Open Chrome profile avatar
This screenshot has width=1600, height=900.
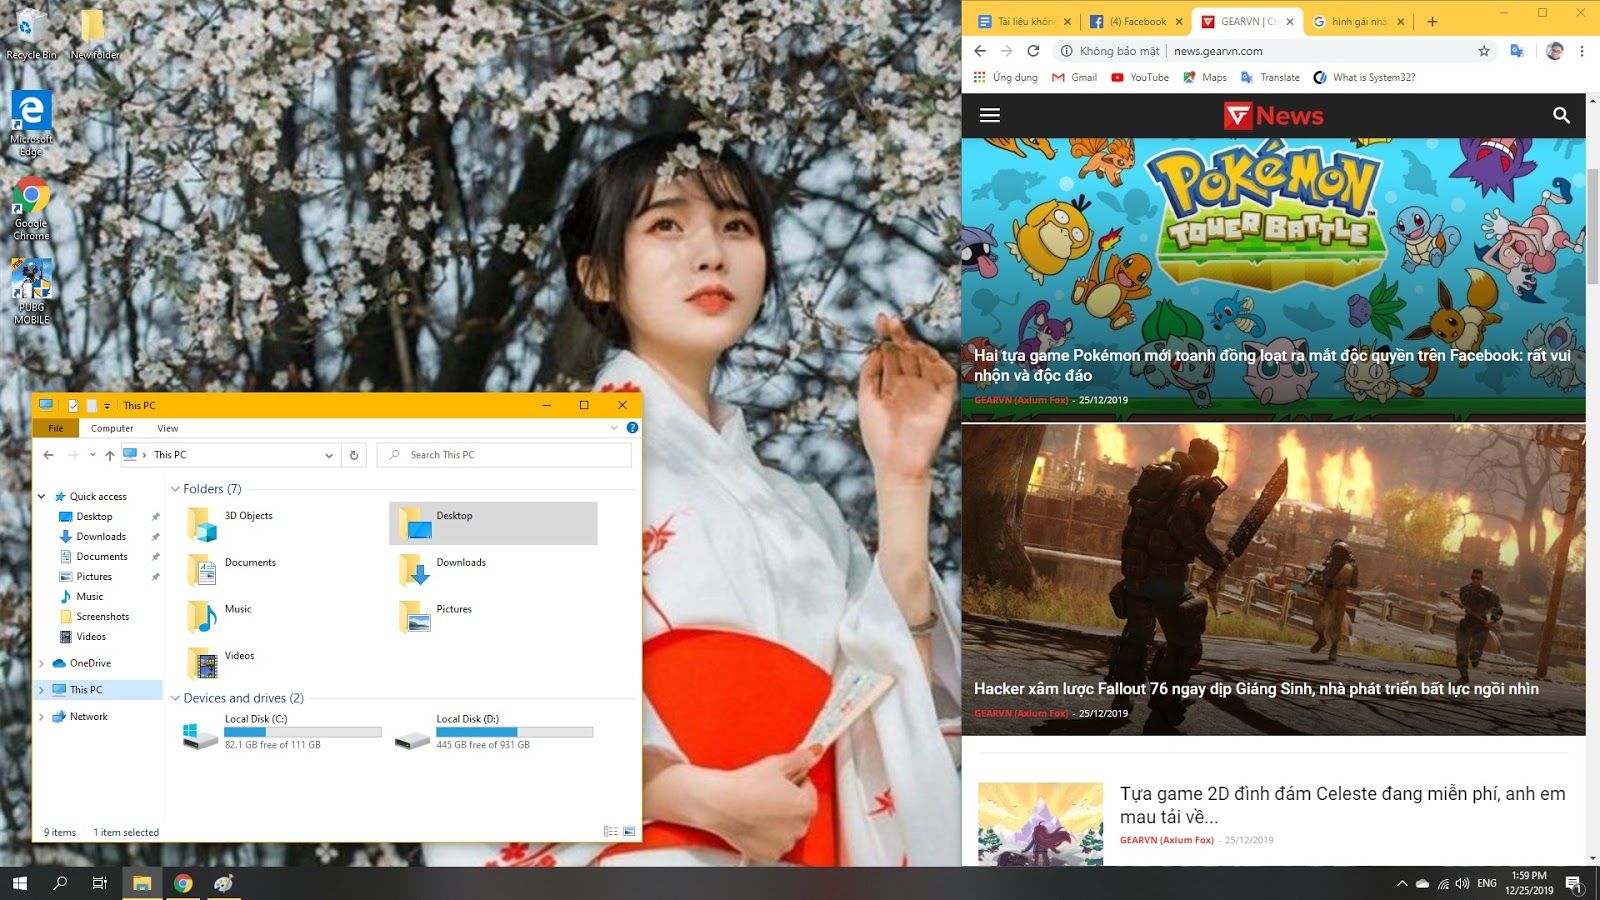point(1554,51)
